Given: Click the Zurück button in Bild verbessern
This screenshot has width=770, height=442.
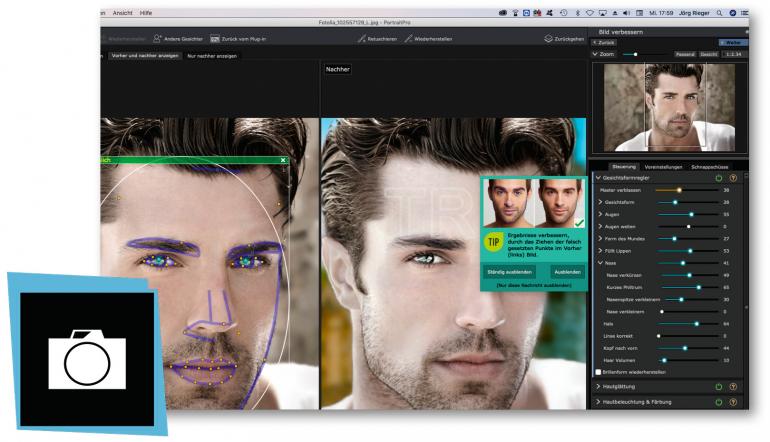Looking at the screenshot, I should tap(604, 43).
